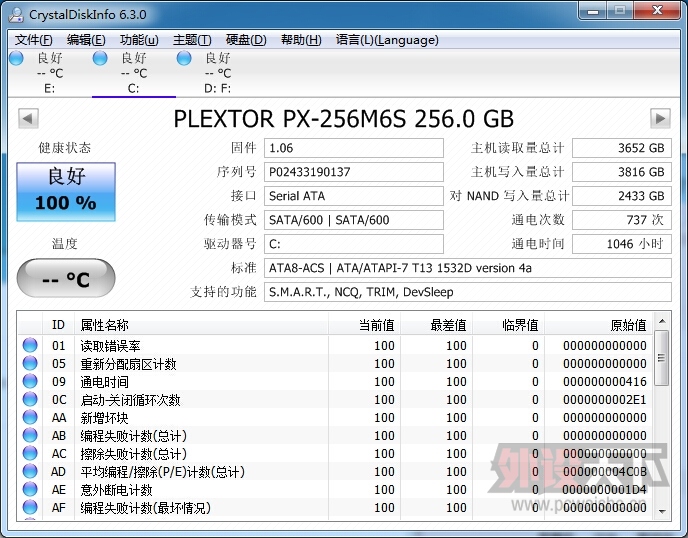Click status orb for attribute 01 读取错误率

(30, 346)
